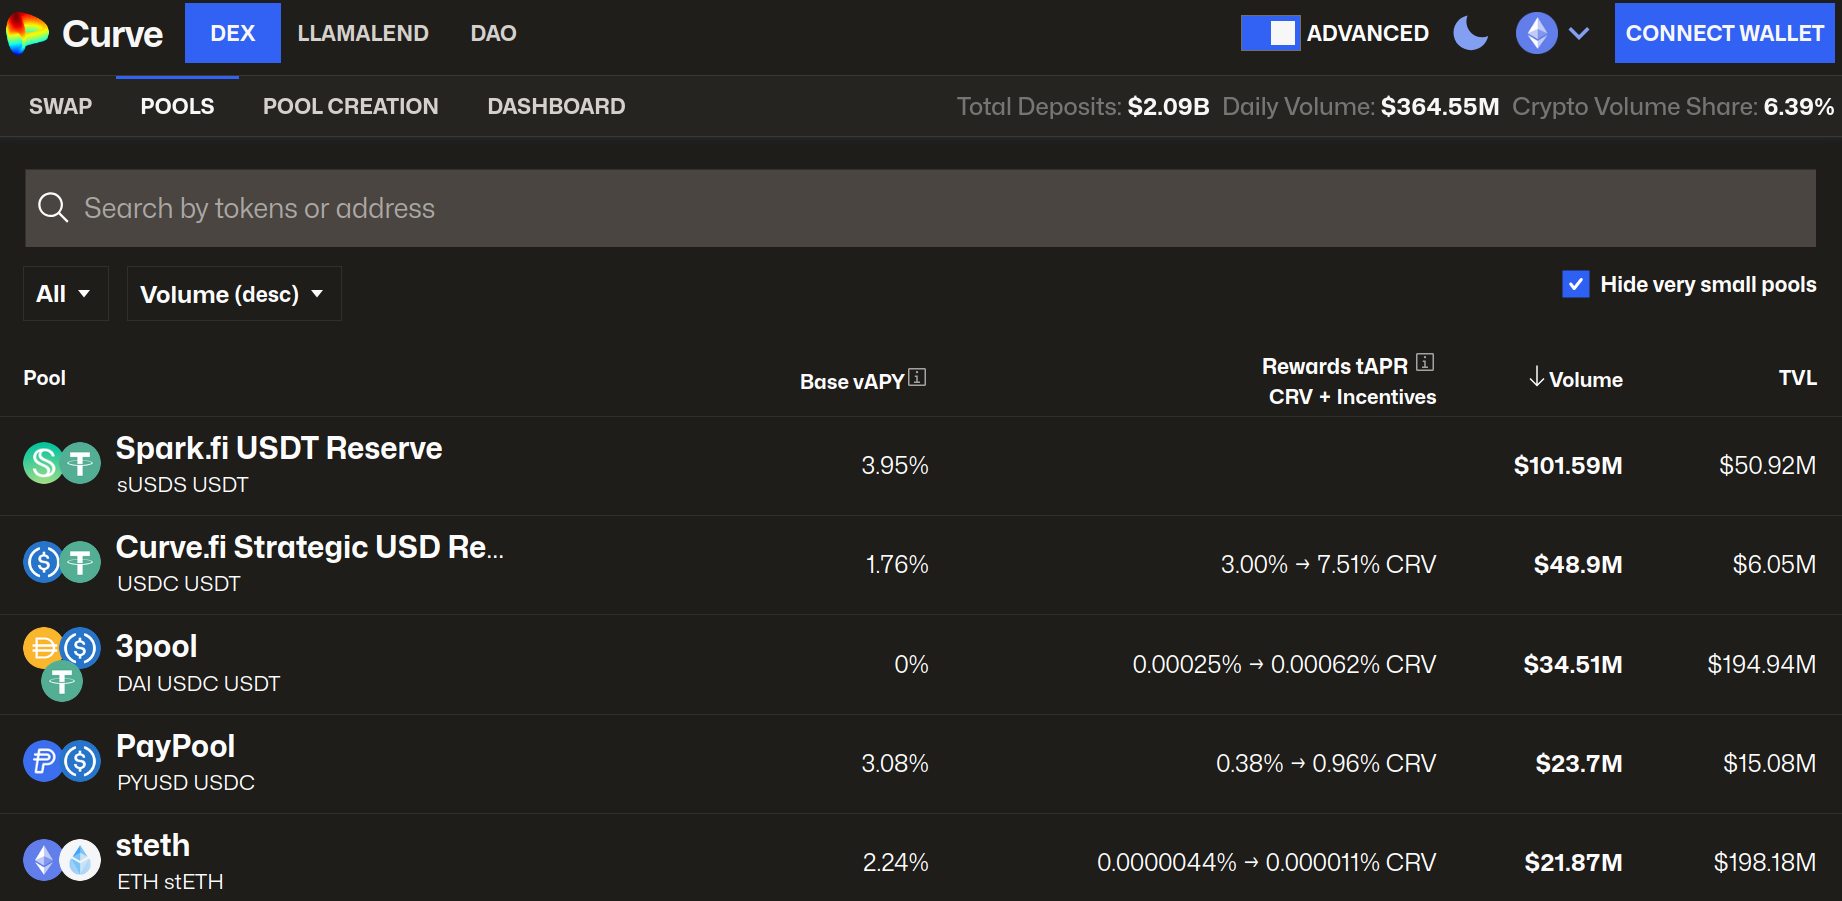
Task: Click the Curve rainbow logo icon
Action: pos(27,33)
